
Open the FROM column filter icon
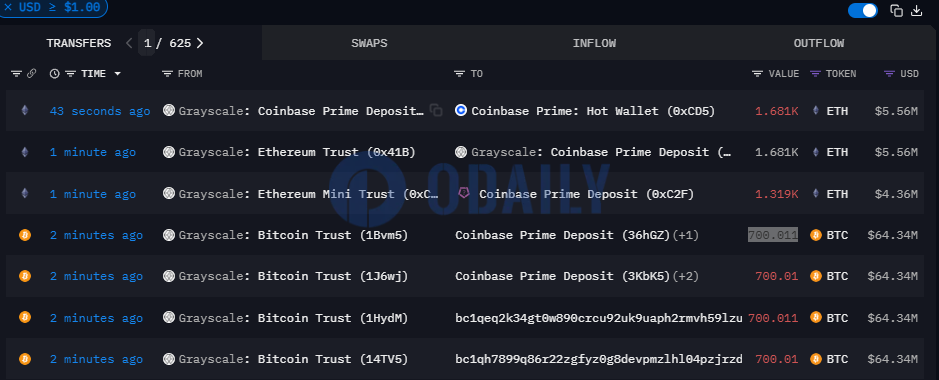[x=167, y=74]
